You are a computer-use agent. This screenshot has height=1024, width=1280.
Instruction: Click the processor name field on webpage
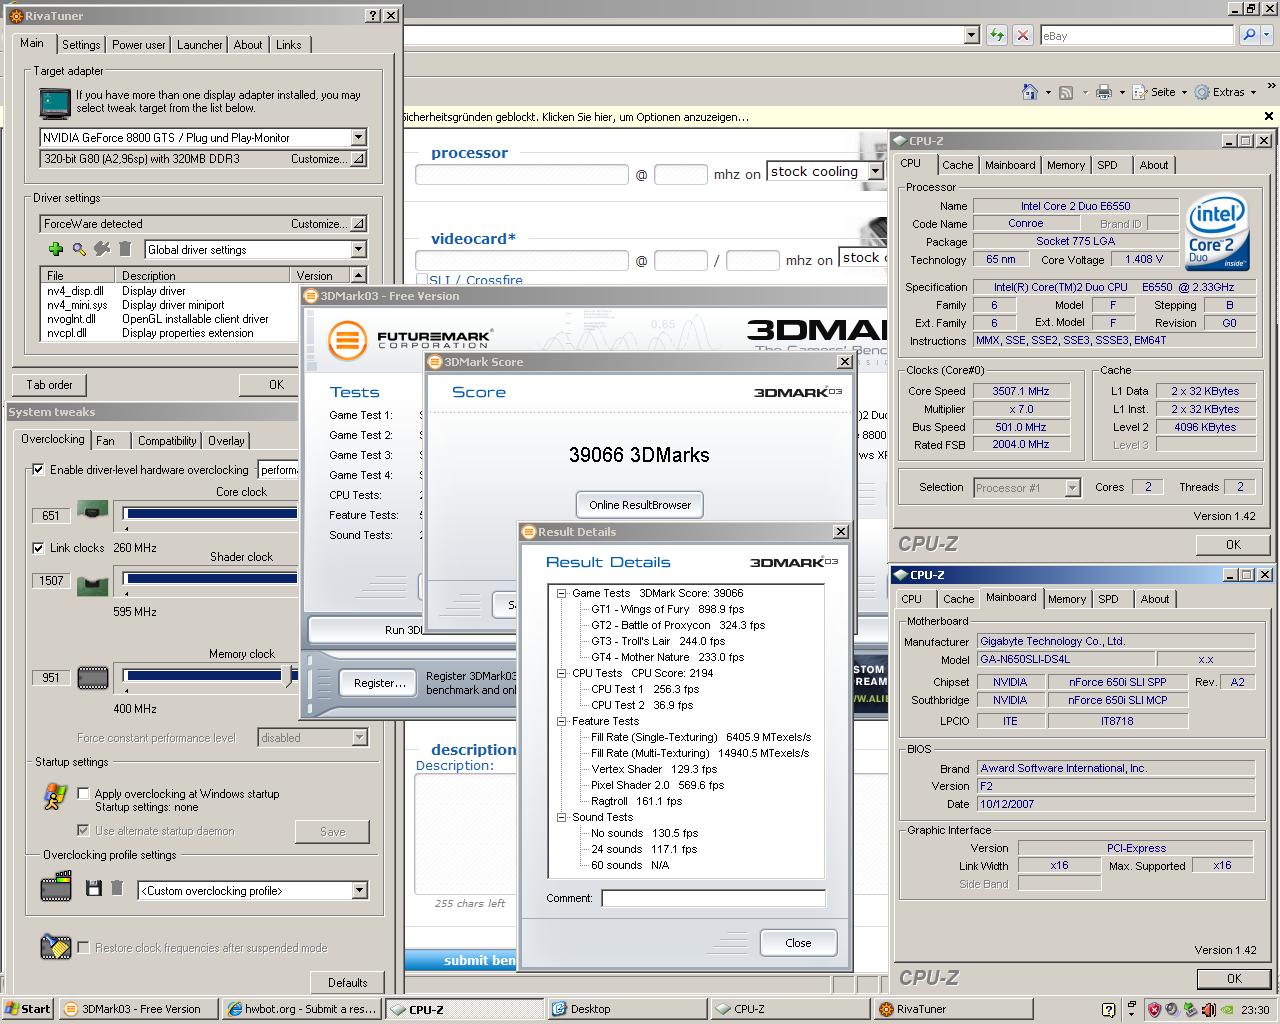(x=522, y=174)
